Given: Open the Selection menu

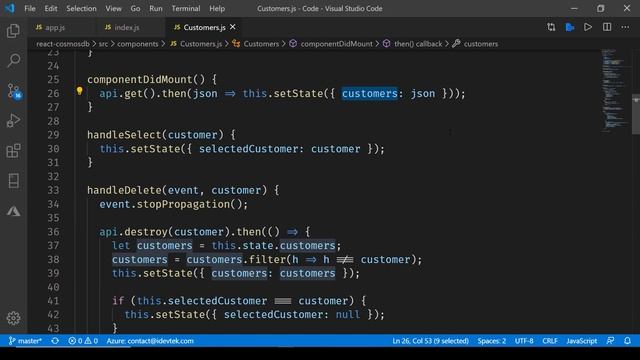Looking at the screenshot, I should (81, 9).
